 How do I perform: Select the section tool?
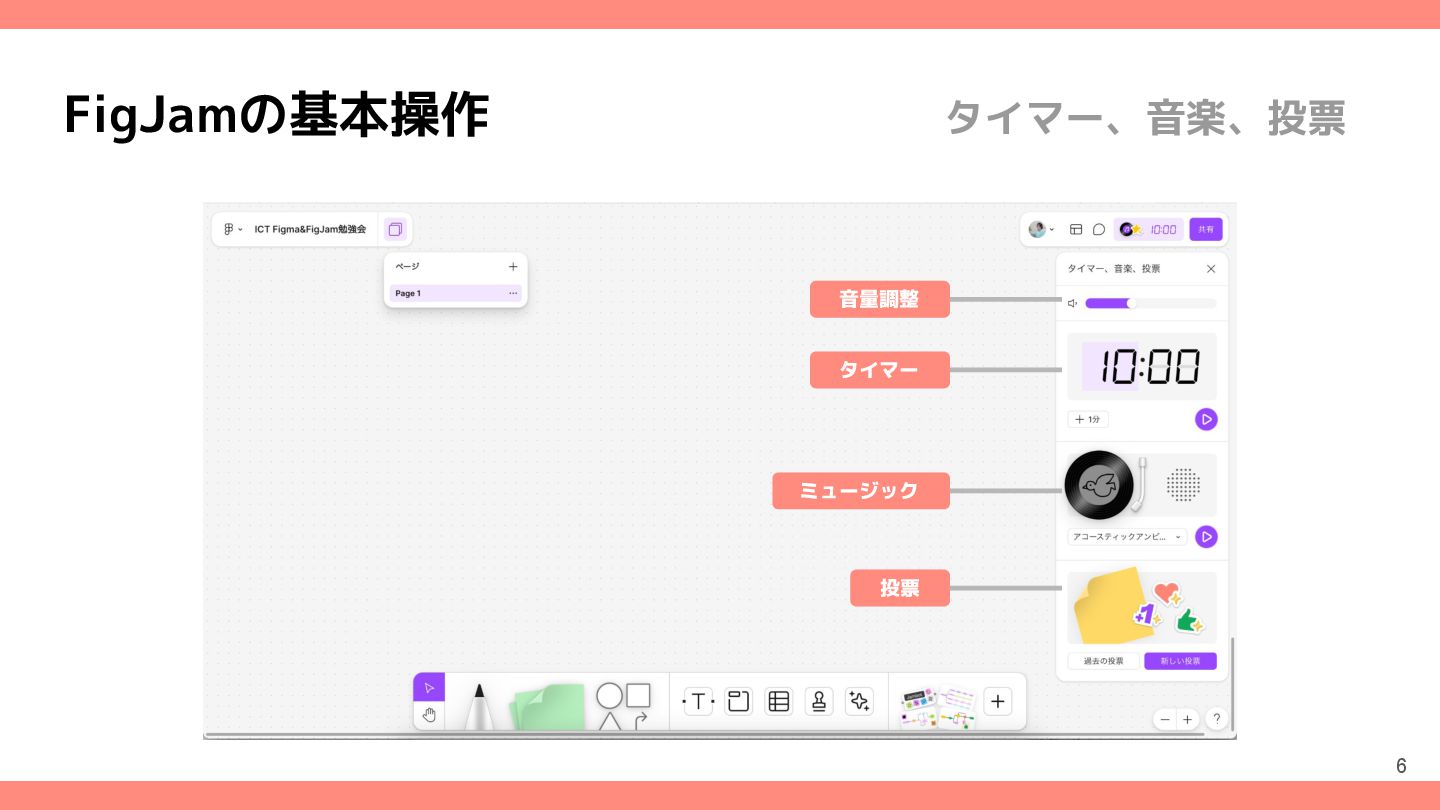click(x=738, y=701)
